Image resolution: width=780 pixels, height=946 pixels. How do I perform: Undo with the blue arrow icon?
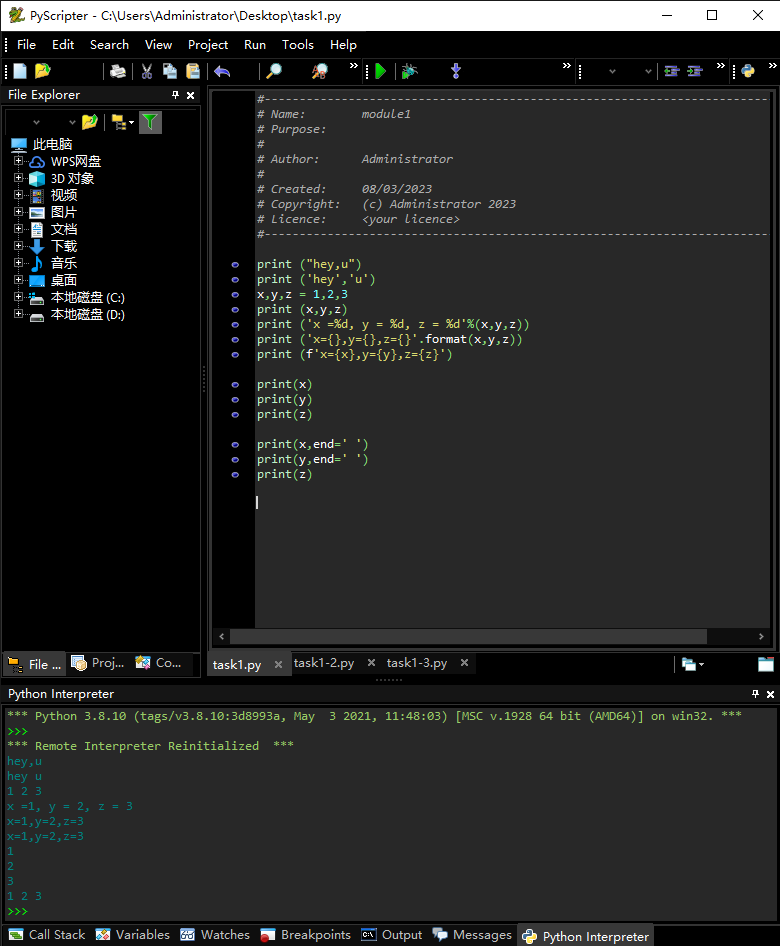222,71
